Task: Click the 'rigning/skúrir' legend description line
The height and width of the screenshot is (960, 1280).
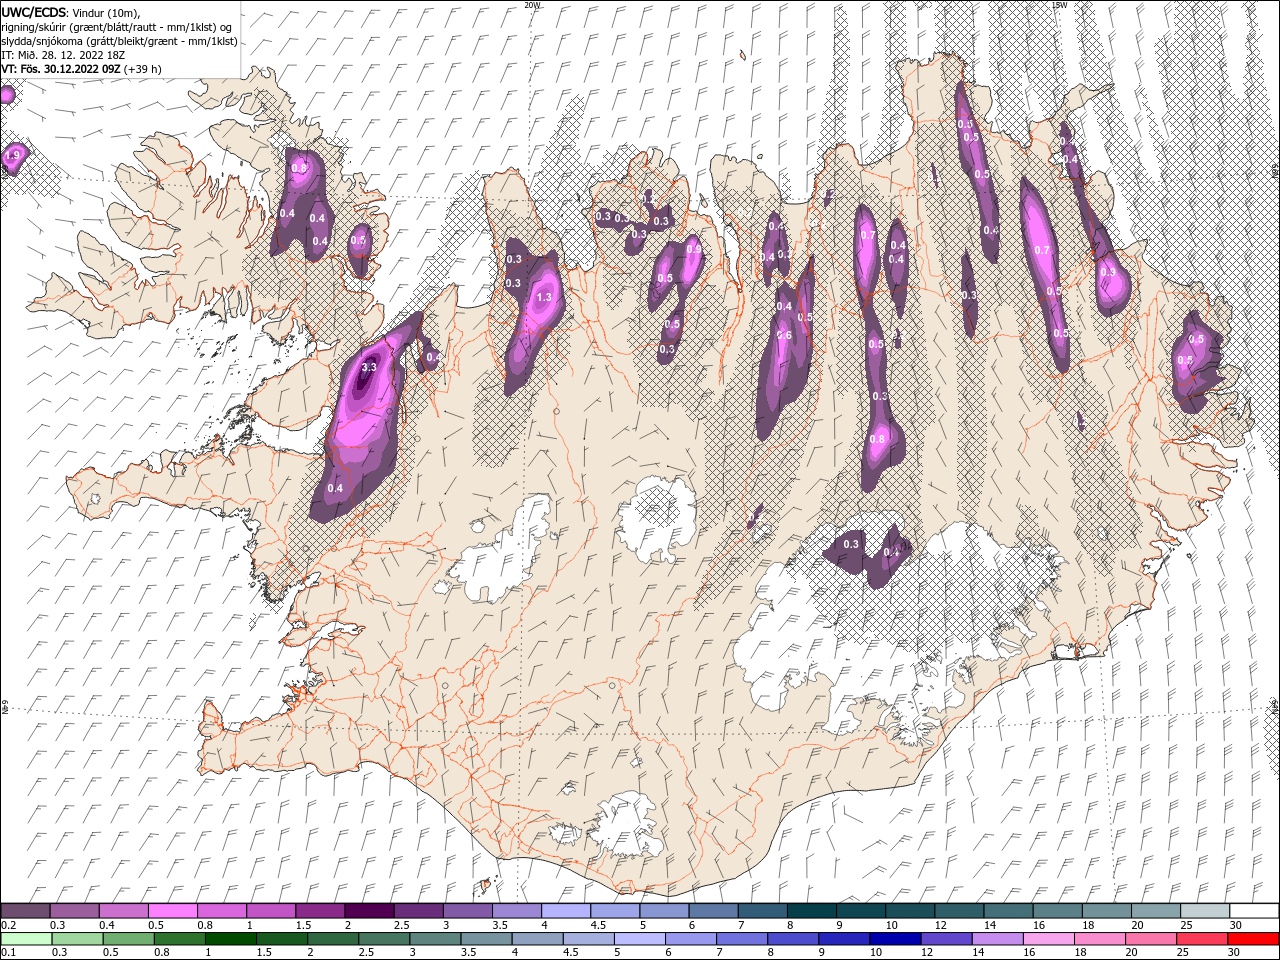Action: [117, 27]
